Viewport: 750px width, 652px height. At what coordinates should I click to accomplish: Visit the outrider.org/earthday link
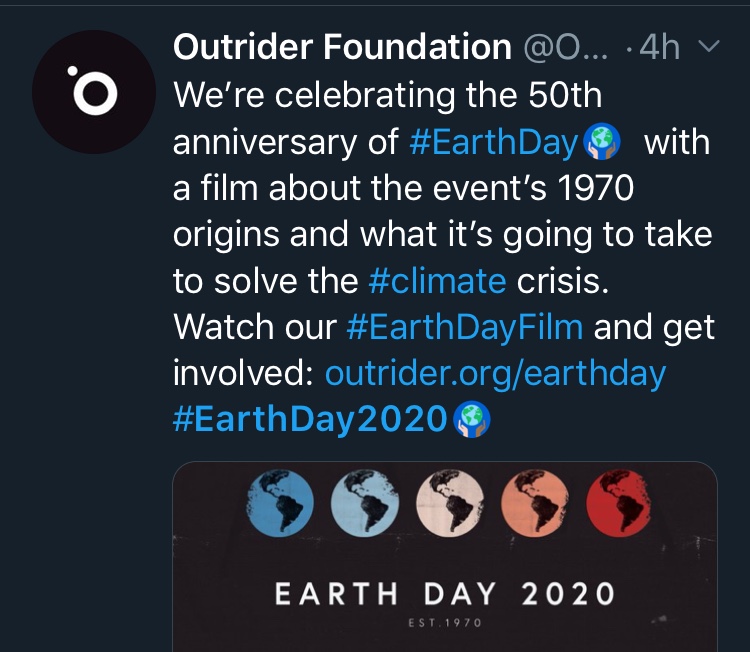tap(495, 372)
